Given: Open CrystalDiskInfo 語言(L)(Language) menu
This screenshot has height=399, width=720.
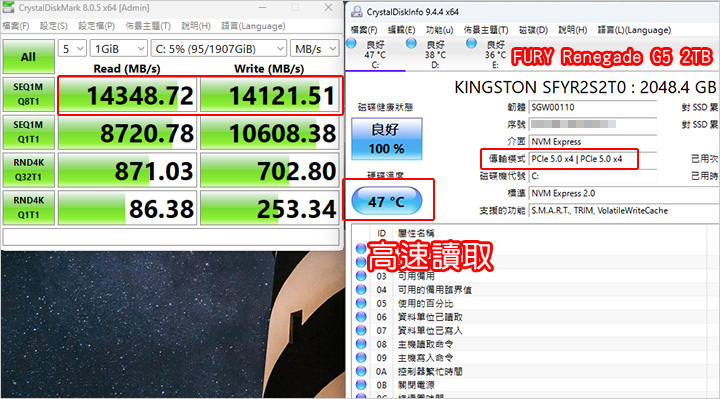Looking at the screenshot, I should pyautogui.click(x=634, y=30).
